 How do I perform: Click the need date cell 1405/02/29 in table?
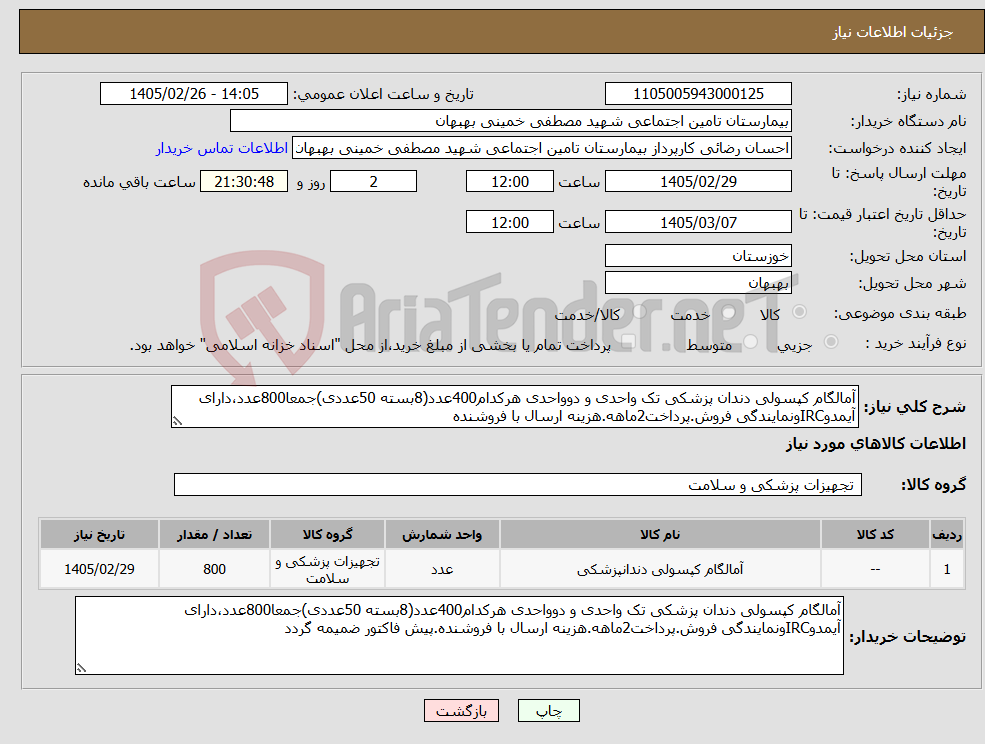99,569
